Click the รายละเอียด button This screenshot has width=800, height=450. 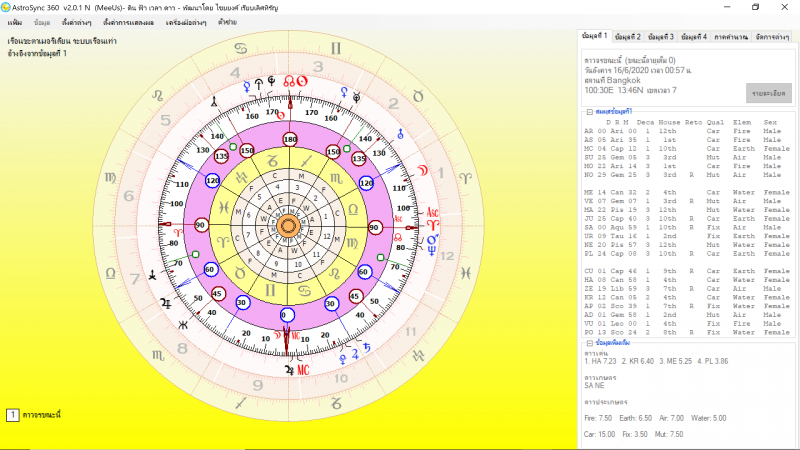pos(768,92)
